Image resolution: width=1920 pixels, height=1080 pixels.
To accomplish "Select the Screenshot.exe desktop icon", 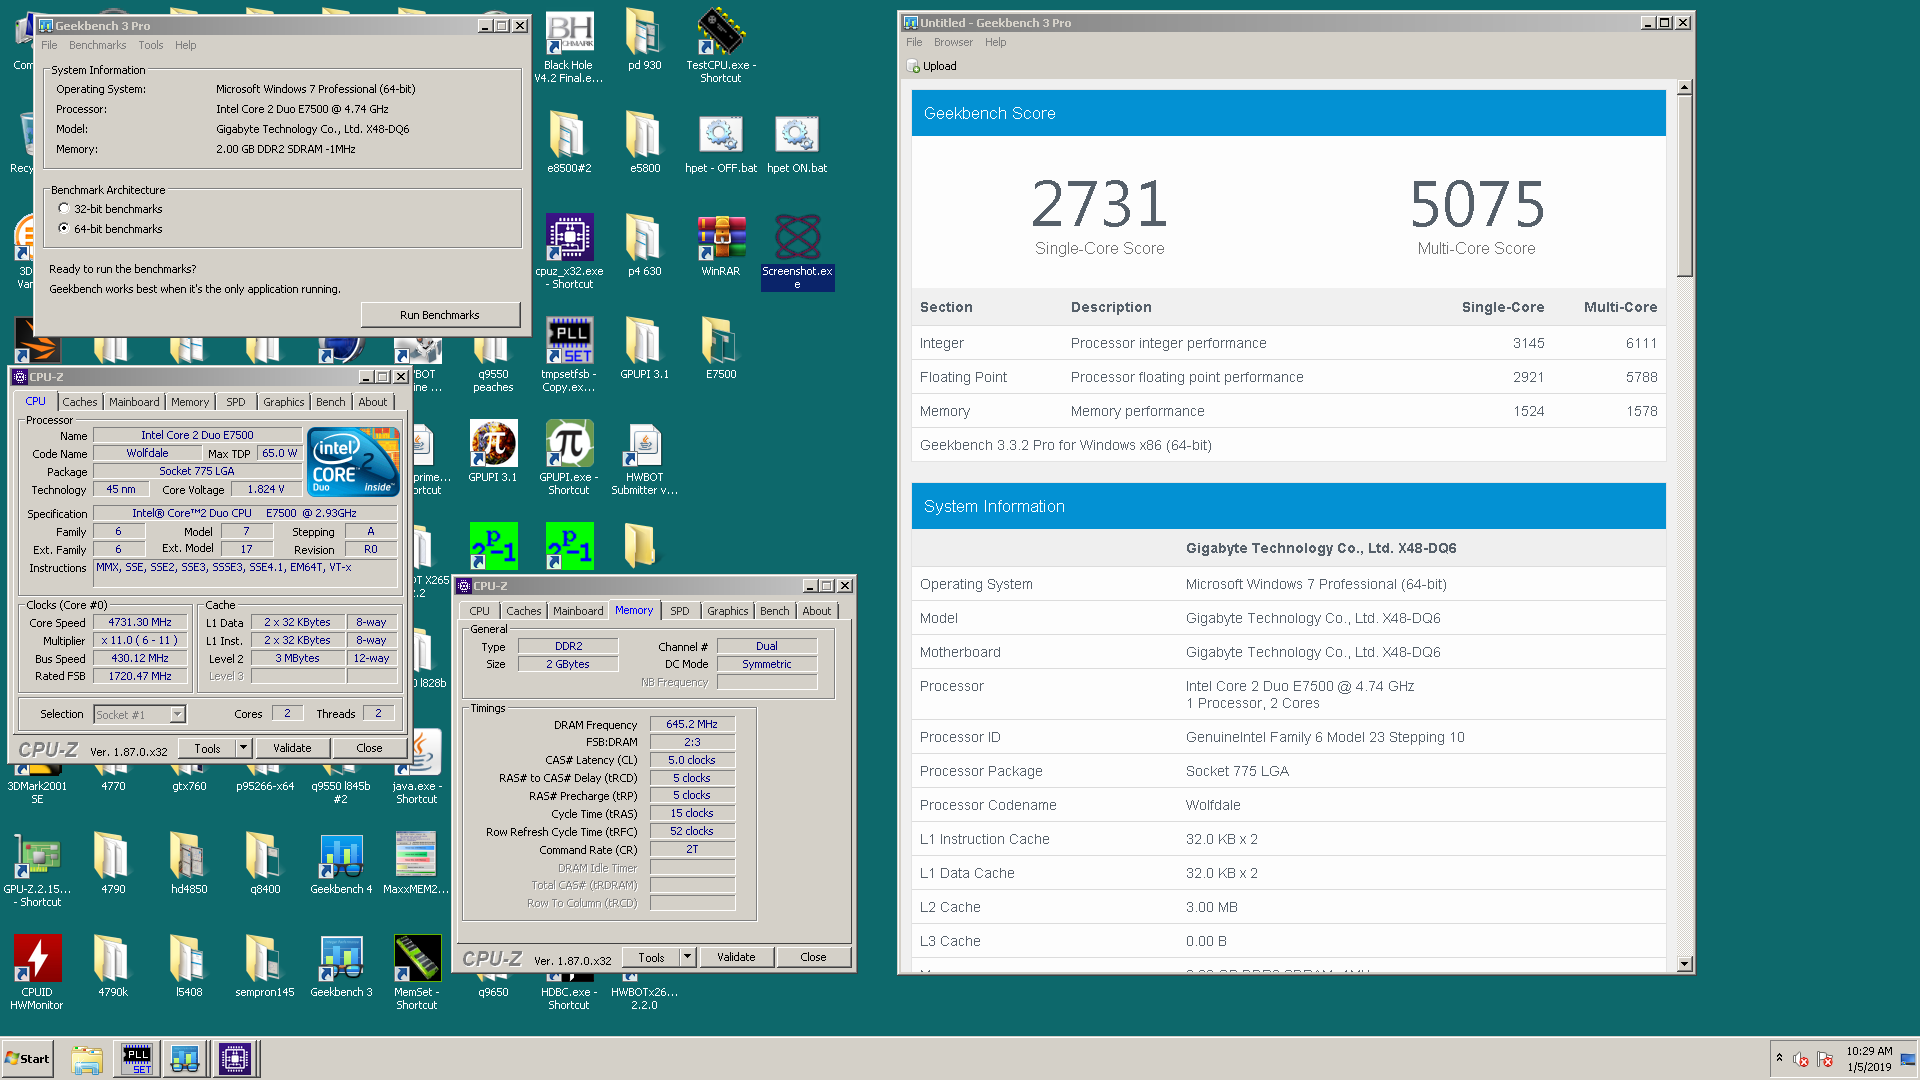I will pos(797,252).
